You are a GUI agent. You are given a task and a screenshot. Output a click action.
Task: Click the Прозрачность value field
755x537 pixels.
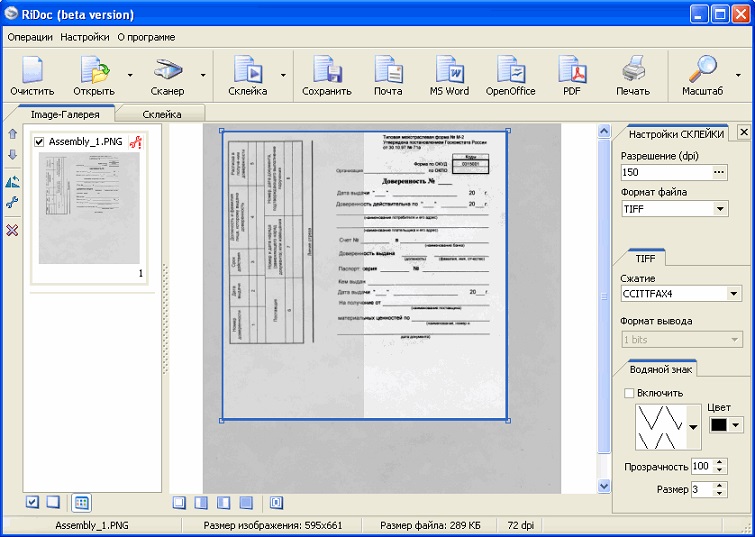pyautogui.click(x=703, y=466)
